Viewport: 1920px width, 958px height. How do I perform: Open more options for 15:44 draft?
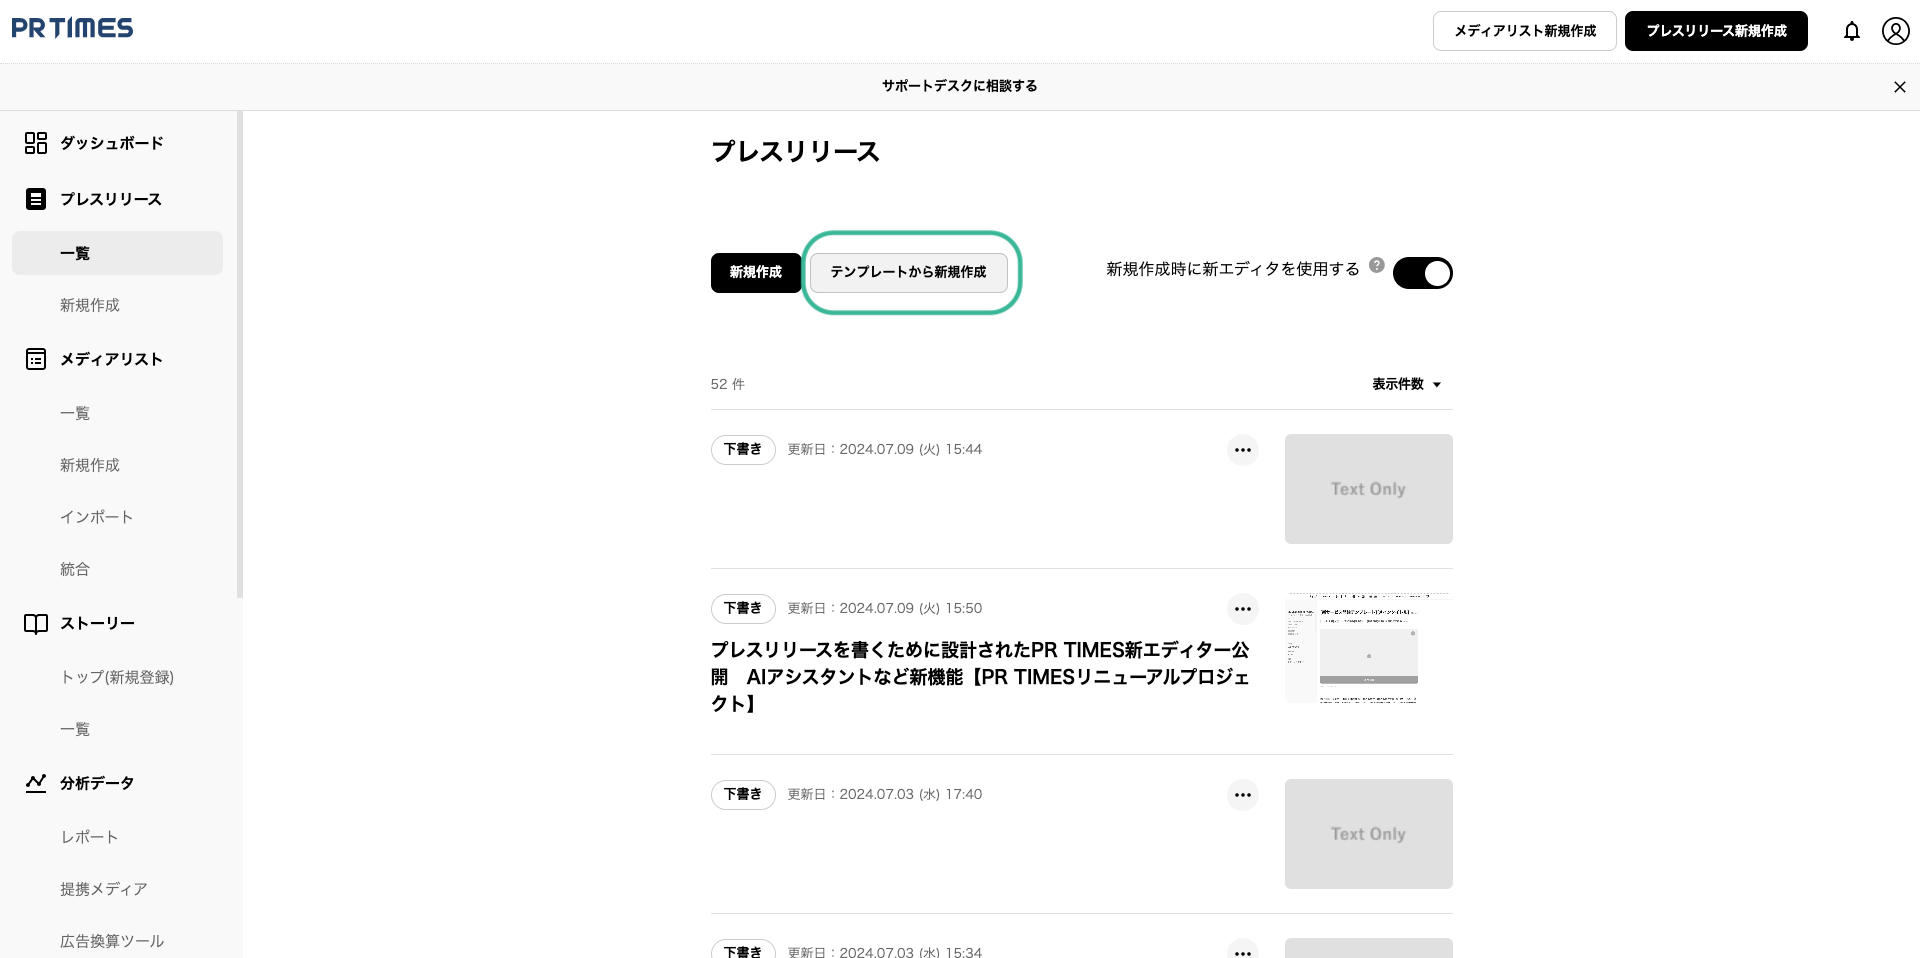[1243, 450]
